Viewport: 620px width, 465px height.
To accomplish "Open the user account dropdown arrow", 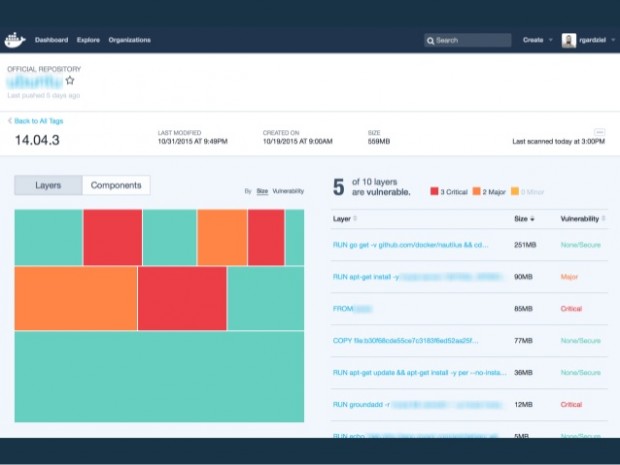I will 613,40.
